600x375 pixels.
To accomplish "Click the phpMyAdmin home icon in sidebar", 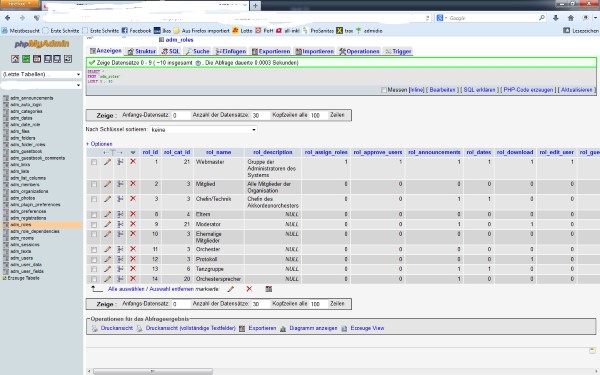I will tap(15, 59).
